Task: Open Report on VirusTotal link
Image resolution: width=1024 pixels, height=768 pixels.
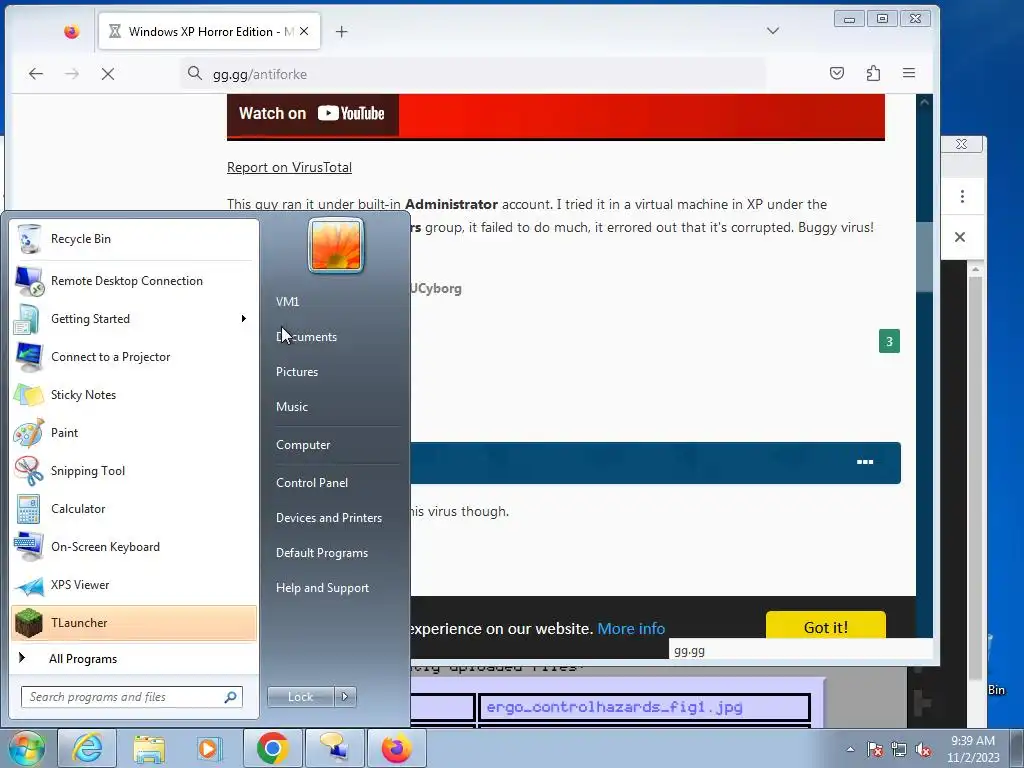Action: [x=289, y=167]
